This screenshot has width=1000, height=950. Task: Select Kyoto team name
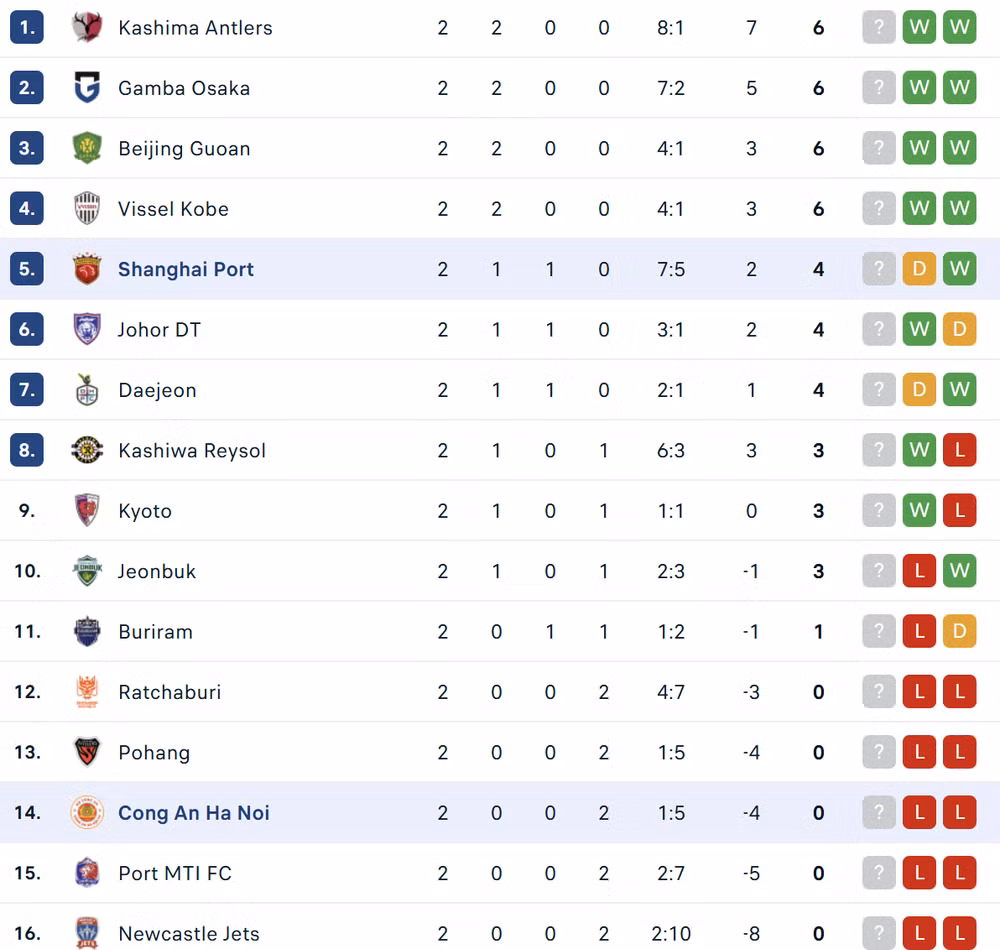coord(145,511)
